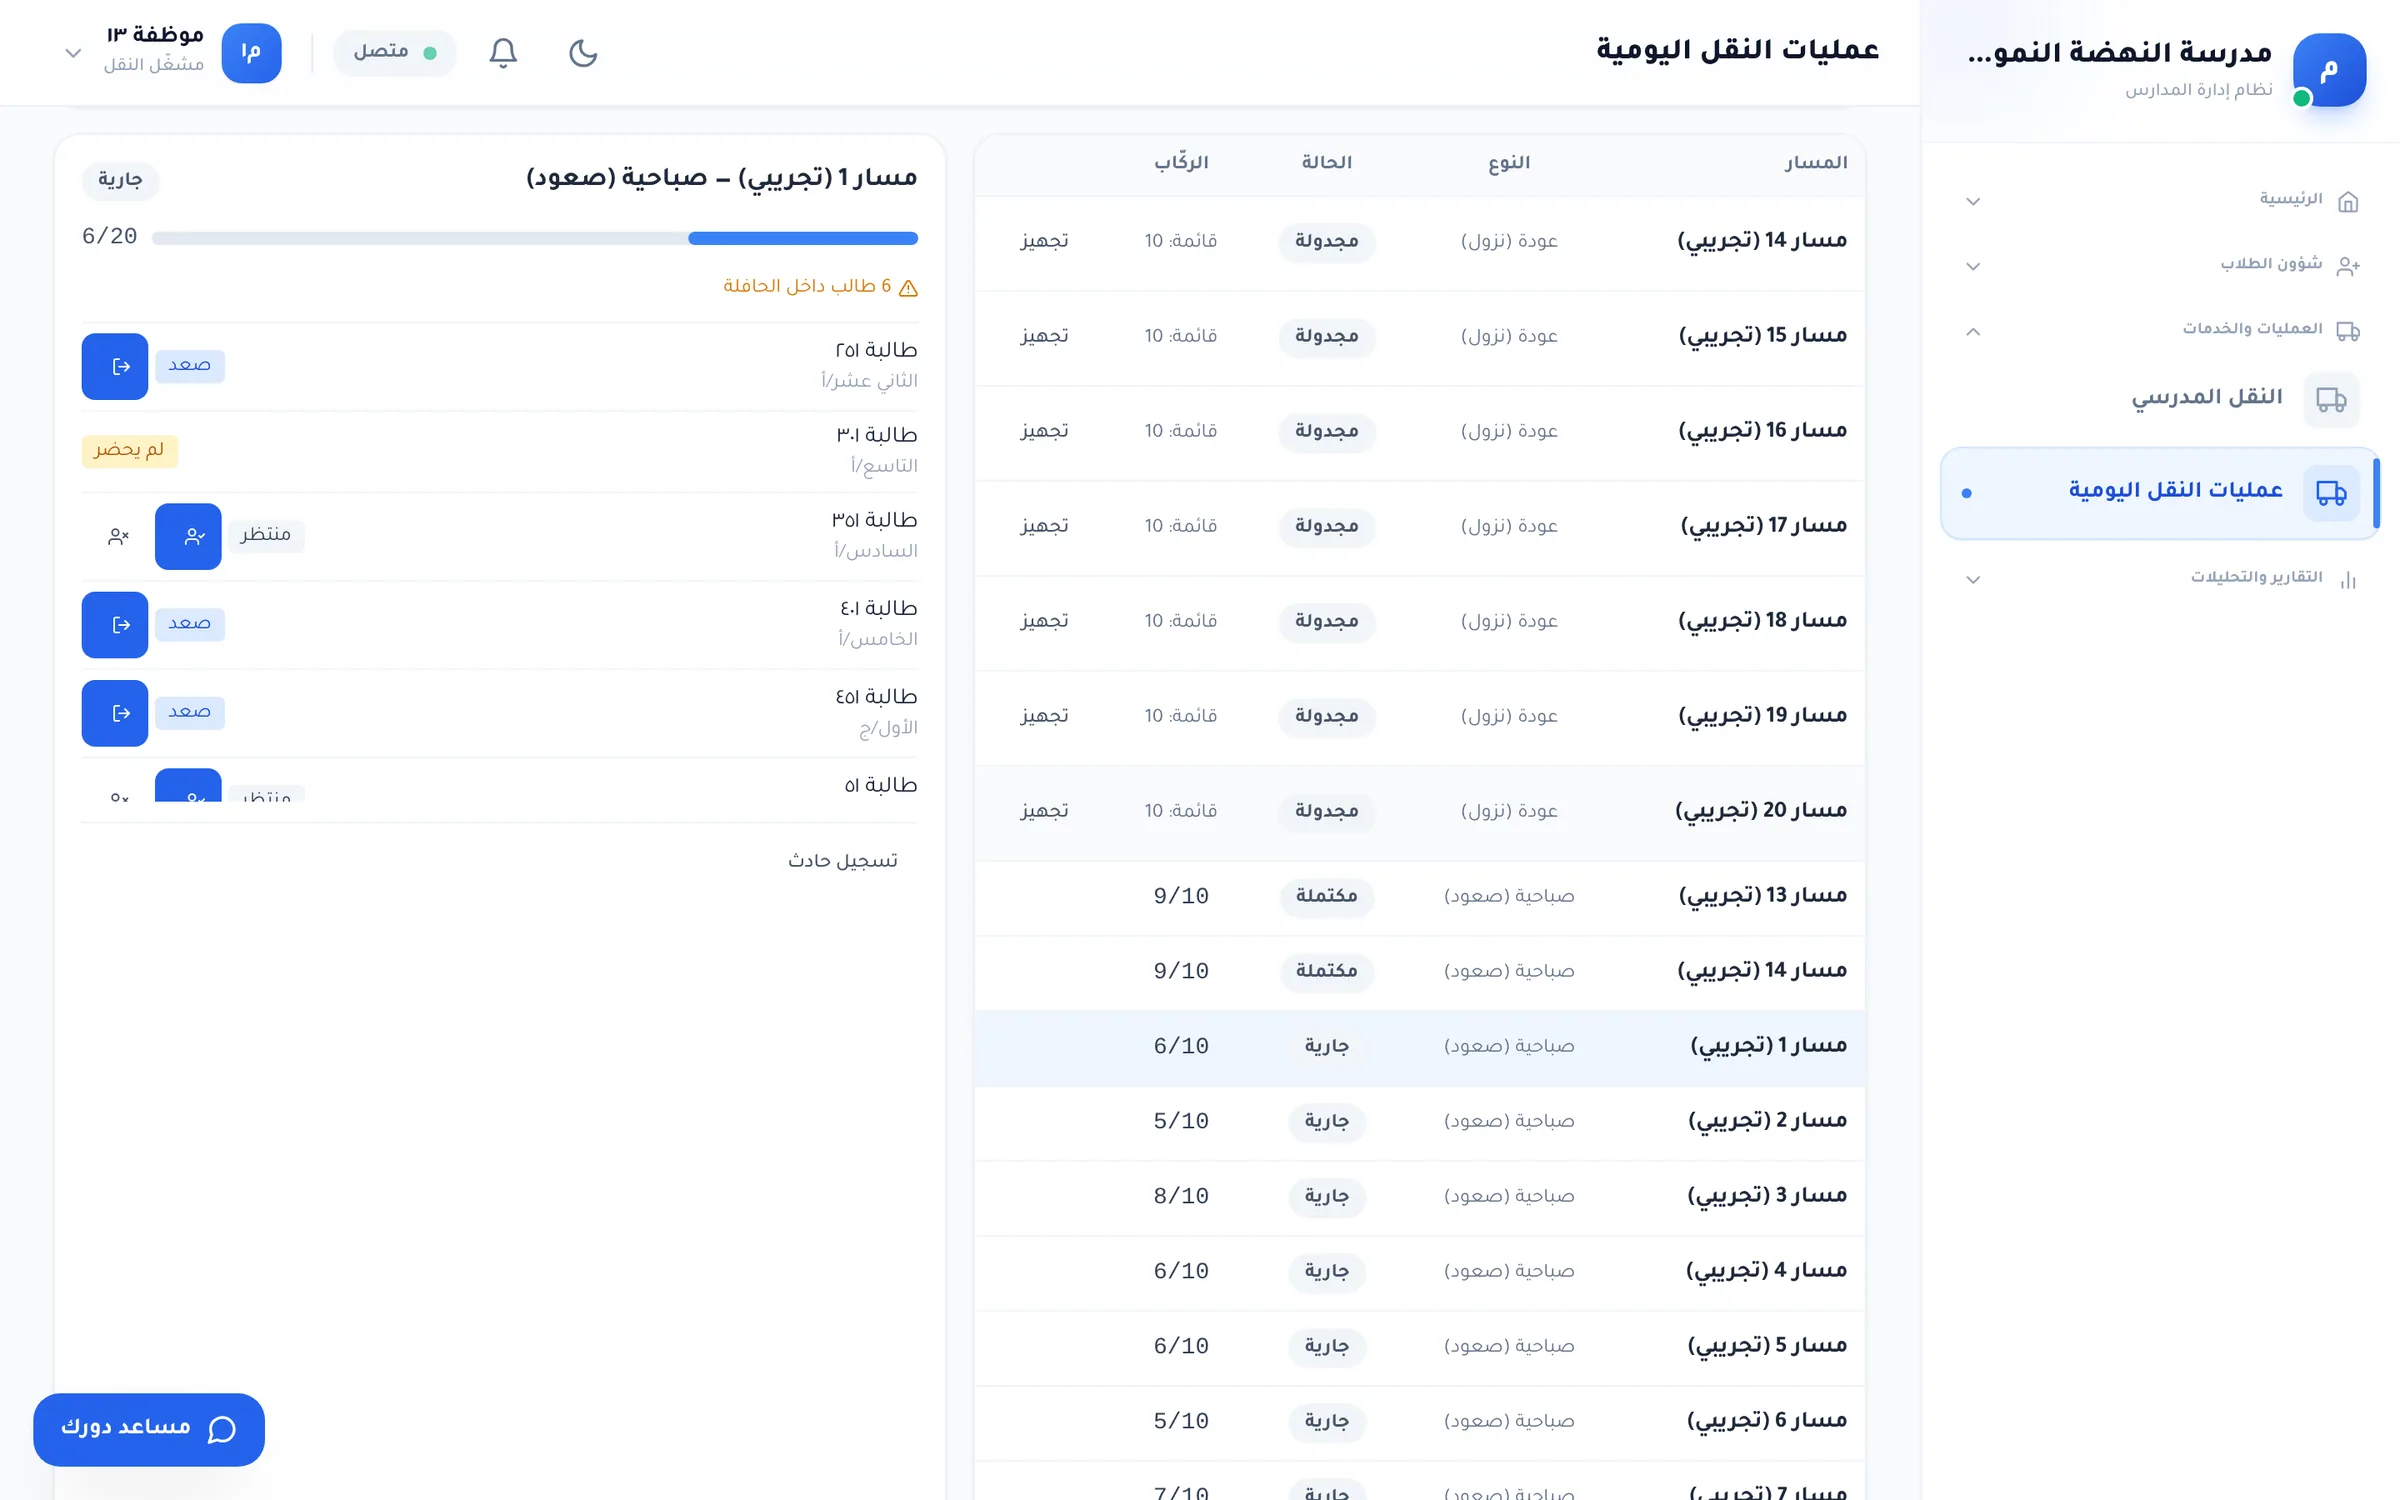The height and width of the screenshot is (1500, 2400).
Task: Click the chart icon beside التقارير والتحليلات
Action: (x=2348, y=580)
